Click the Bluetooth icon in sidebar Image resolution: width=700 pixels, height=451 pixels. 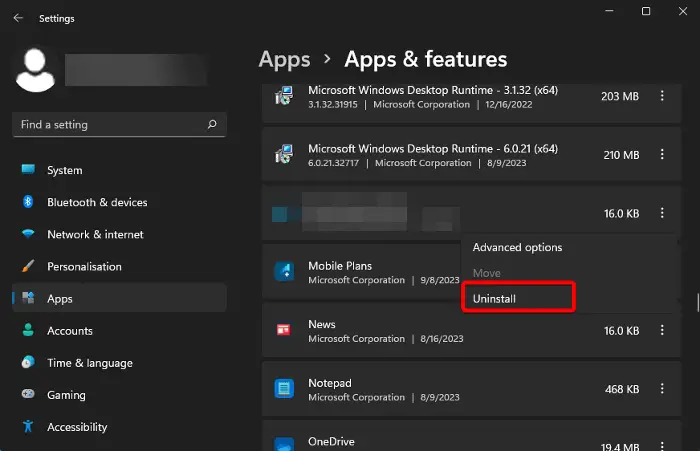[28, 201]
